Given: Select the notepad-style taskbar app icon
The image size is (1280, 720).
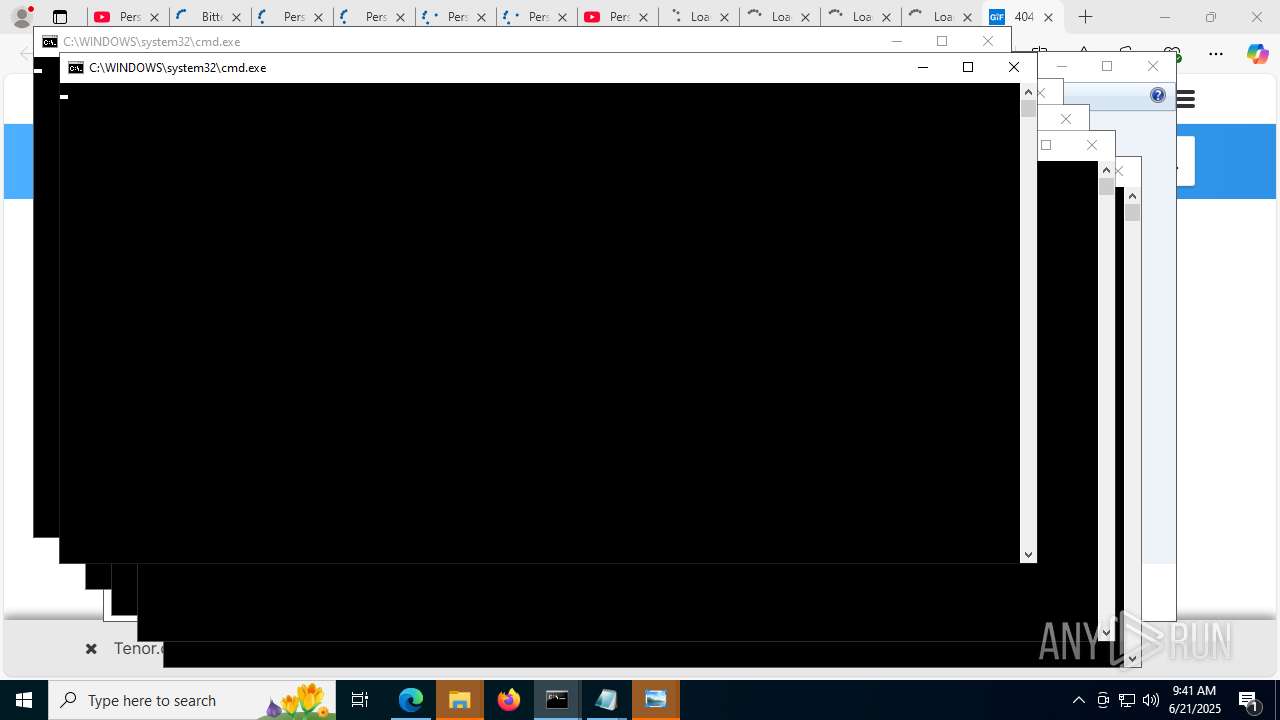Looking at the screenshot, I should (606, 700).
